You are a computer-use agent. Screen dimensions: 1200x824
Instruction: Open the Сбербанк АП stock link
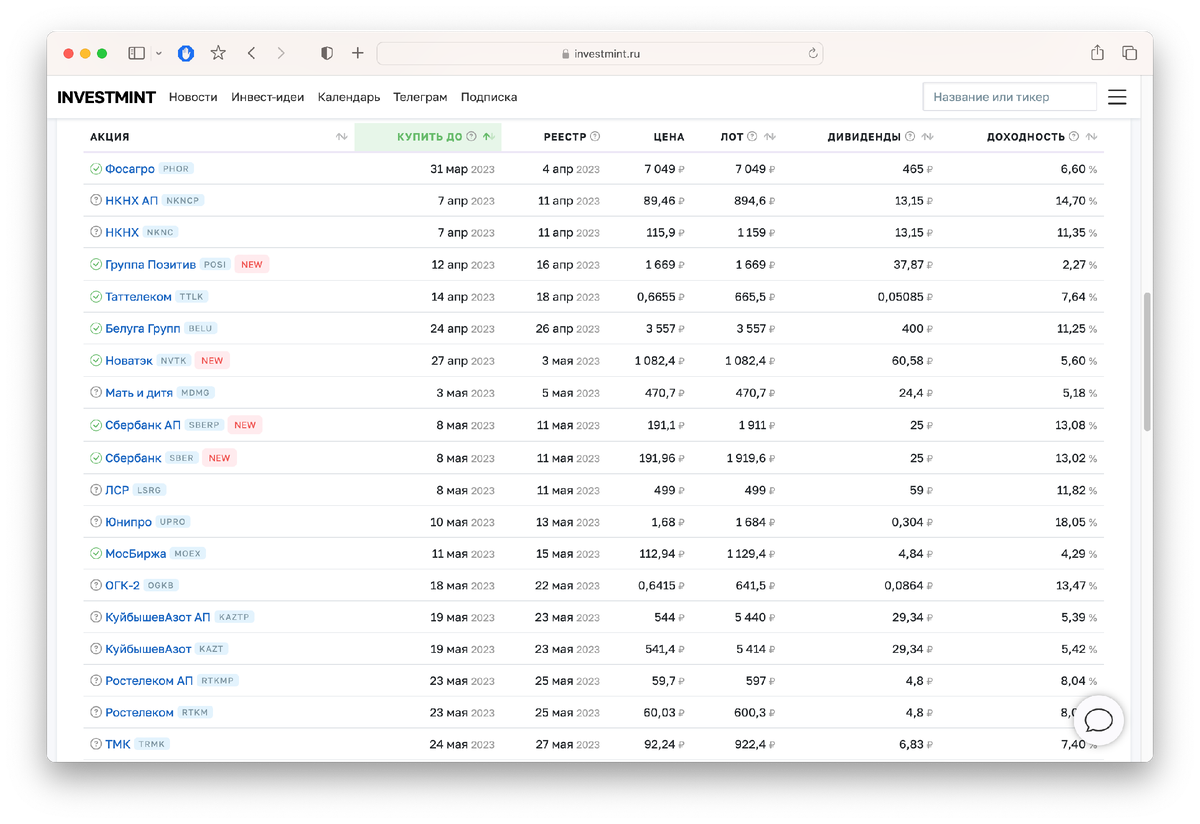[143, 425]
